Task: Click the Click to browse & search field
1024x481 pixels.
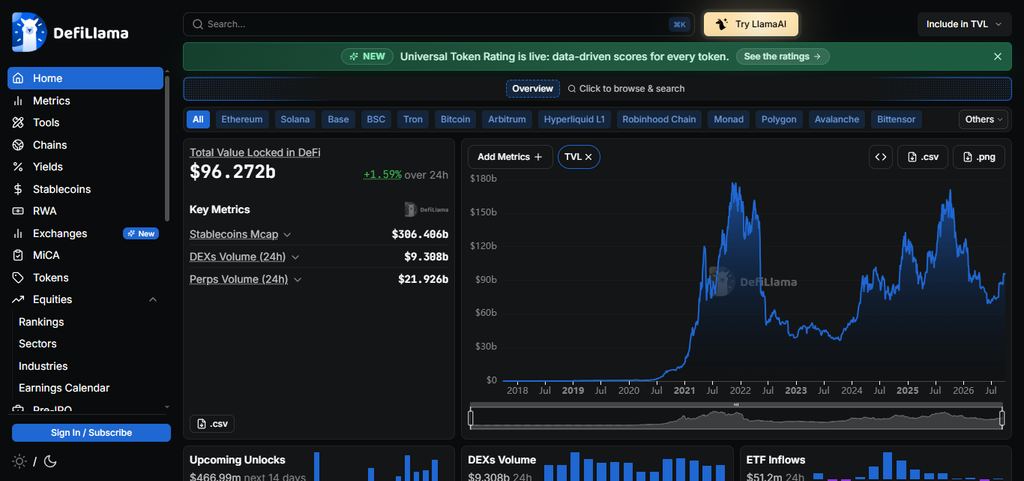Action: [626, 89]
